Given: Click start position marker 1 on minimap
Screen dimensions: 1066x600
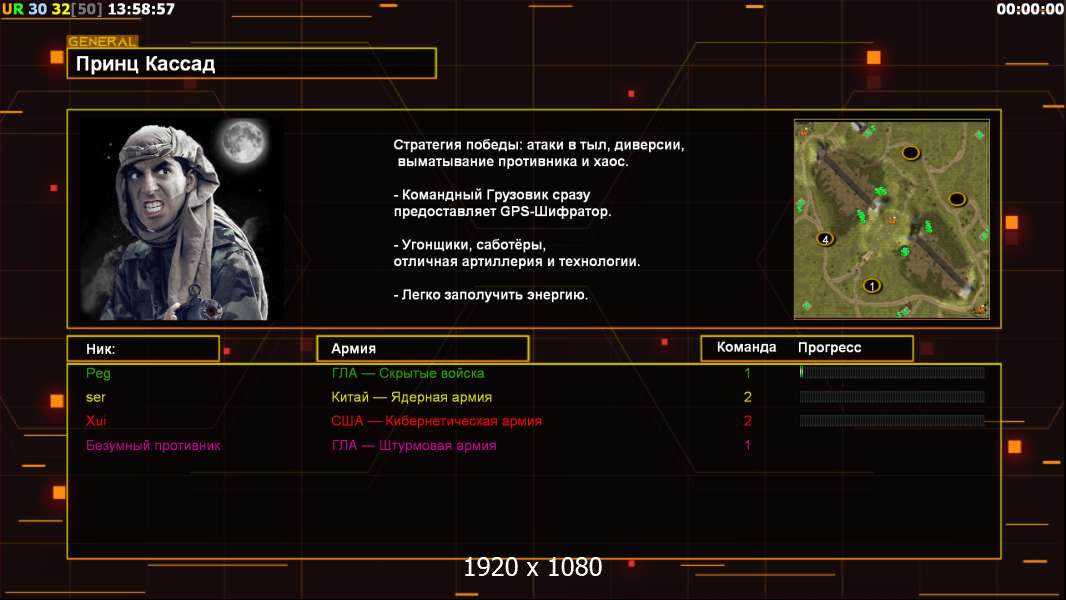Looking at the screenshot, I should coord(872,286).
